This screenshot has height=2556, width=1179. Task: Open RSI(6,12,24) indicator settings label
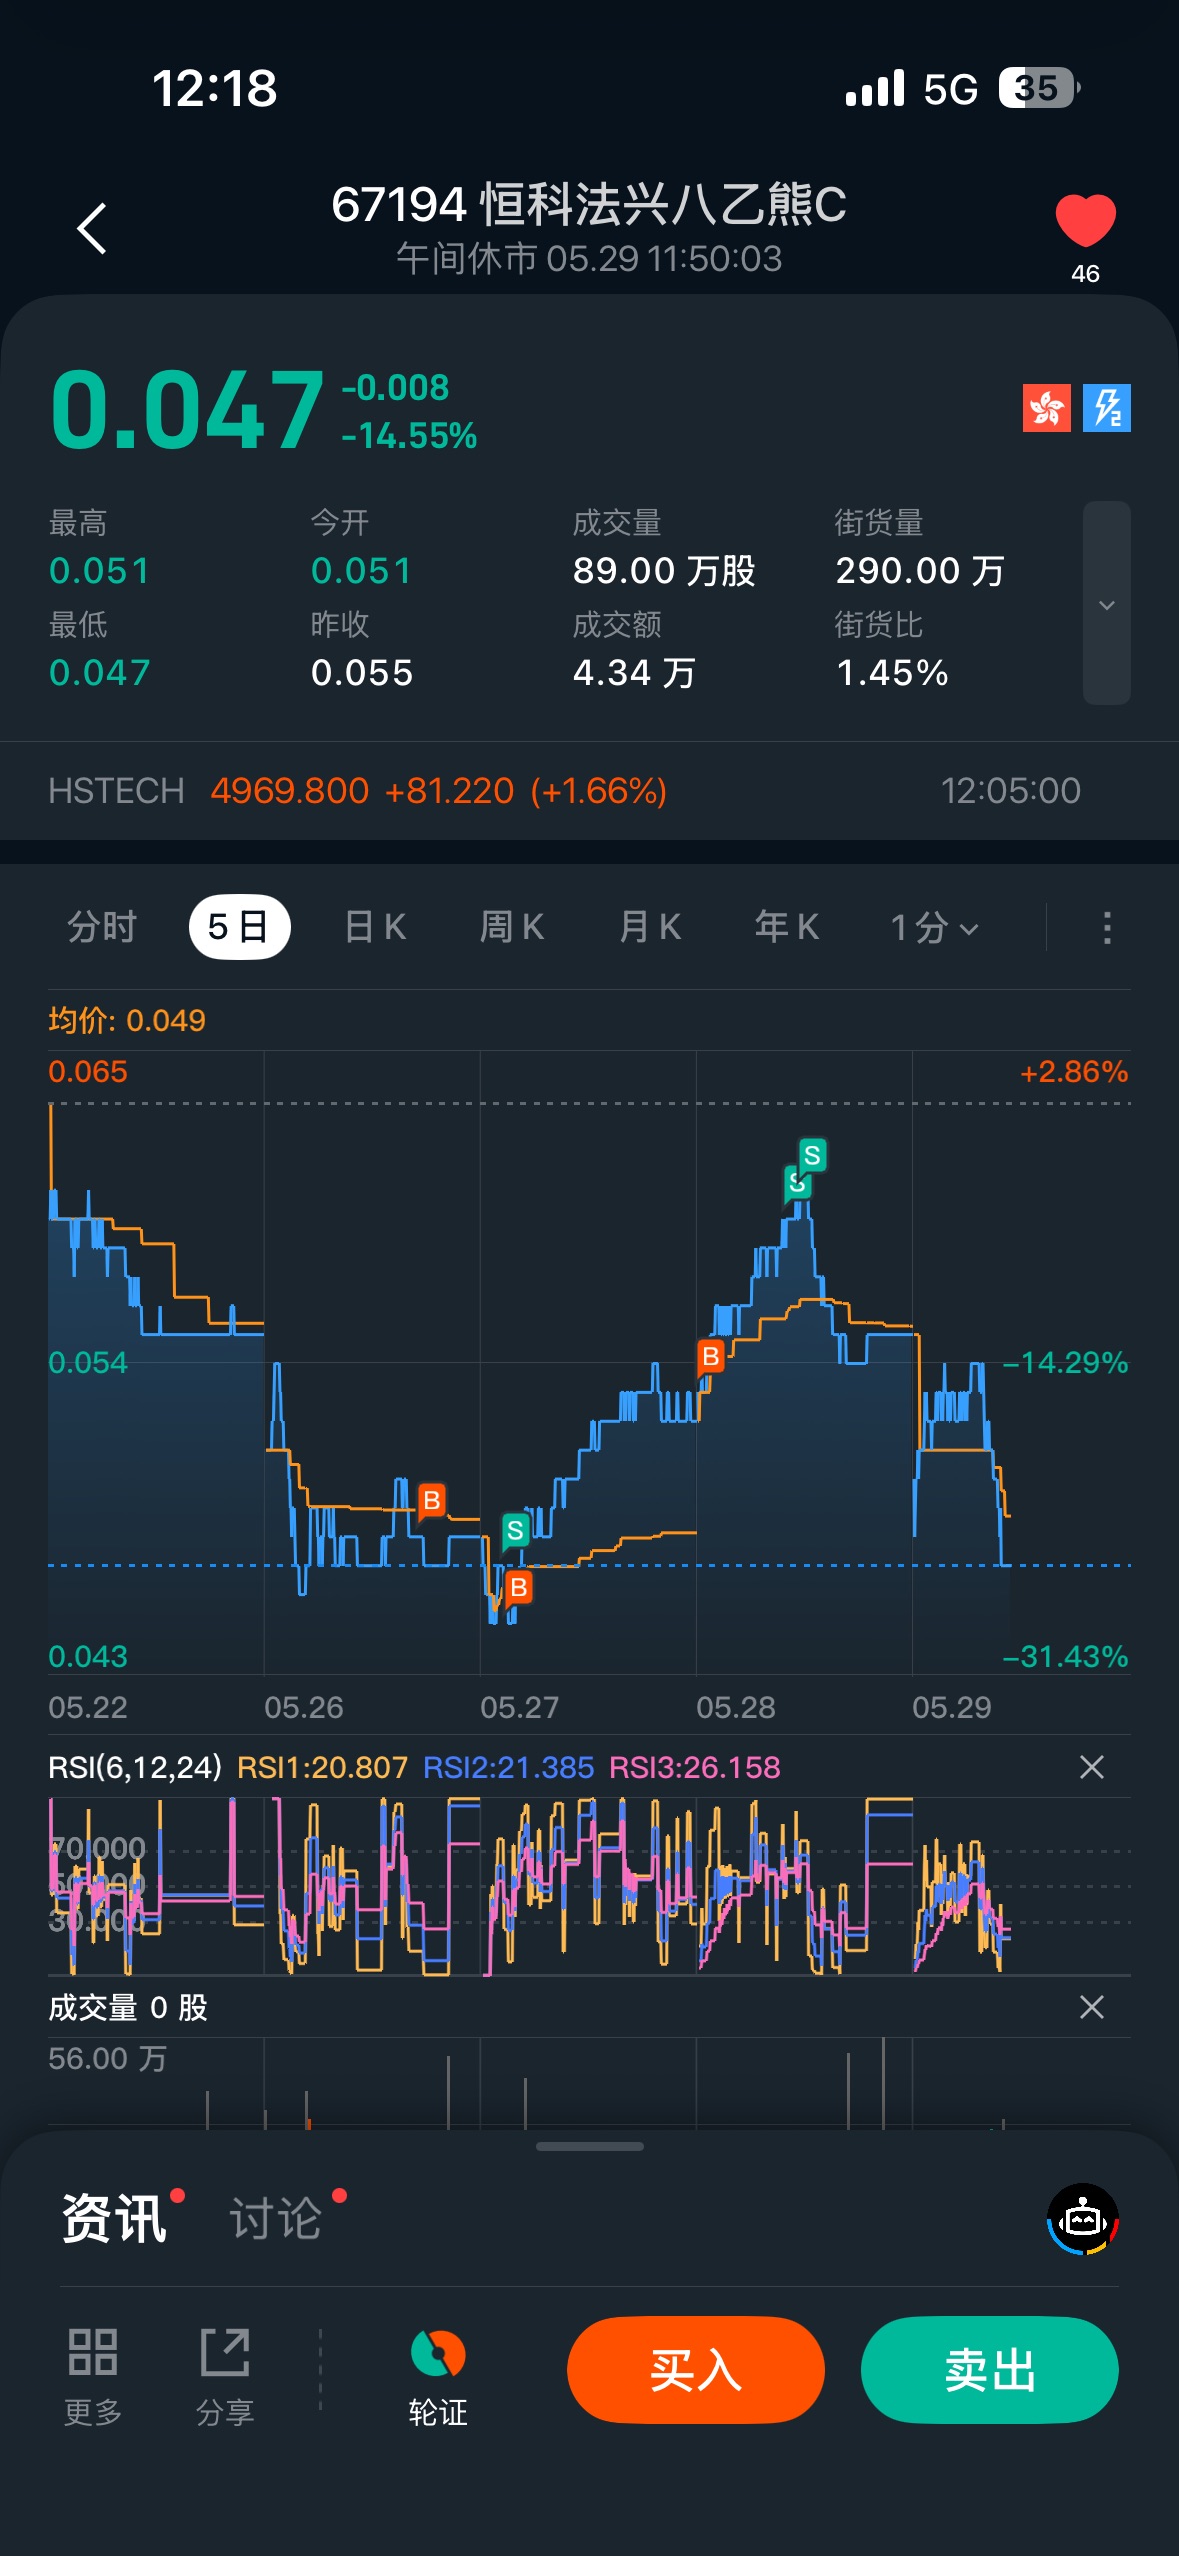point(135,1767)
